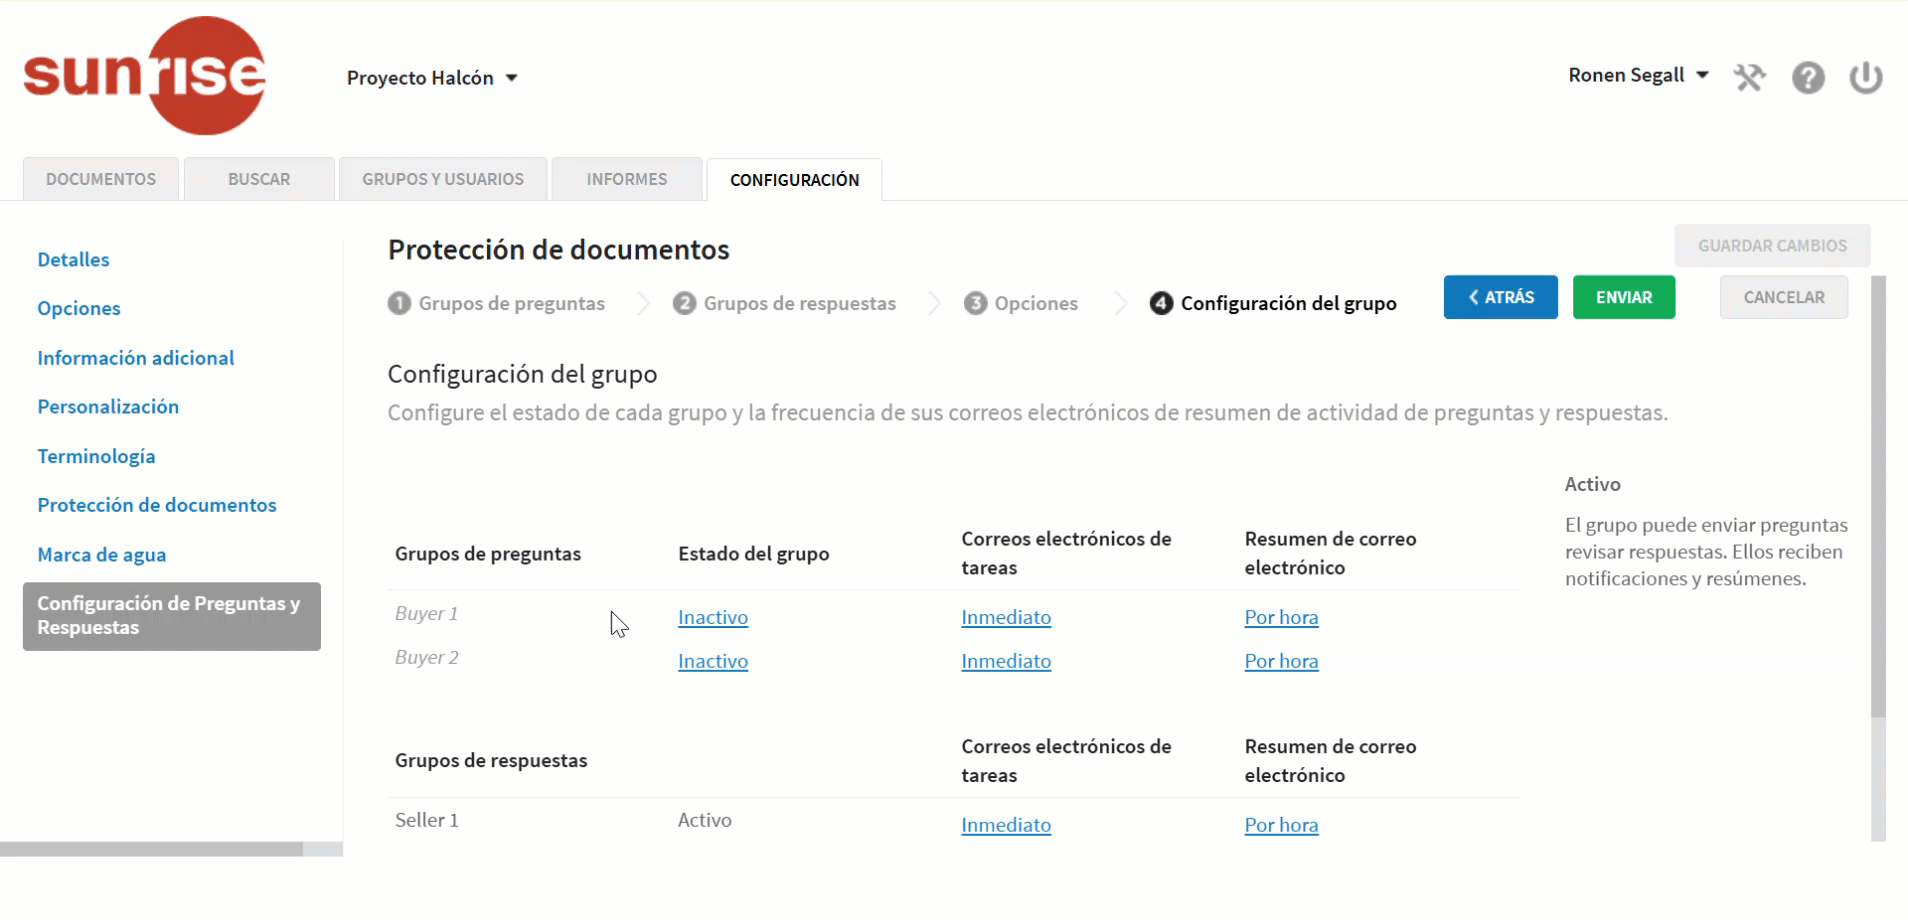The height and width of the screenshot is (920, 1908).
Task: Click the ATRÁS back button
Action: pyautogui.click(x=1500, y=297)
